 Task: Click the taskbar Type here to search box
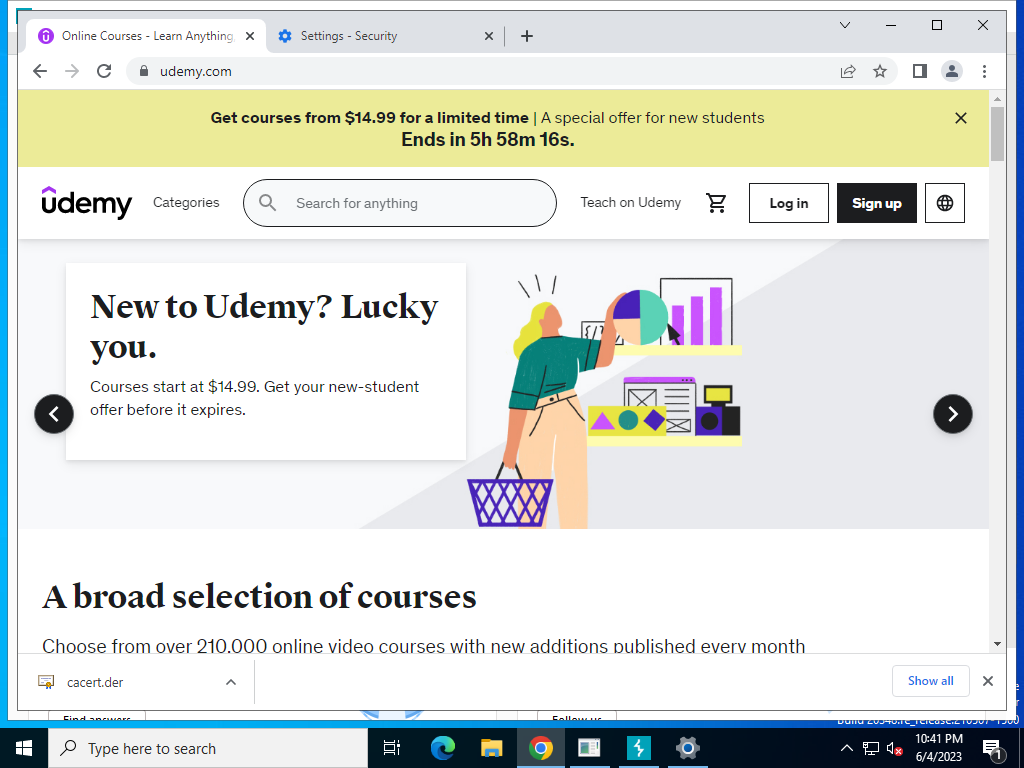[208, 748]
